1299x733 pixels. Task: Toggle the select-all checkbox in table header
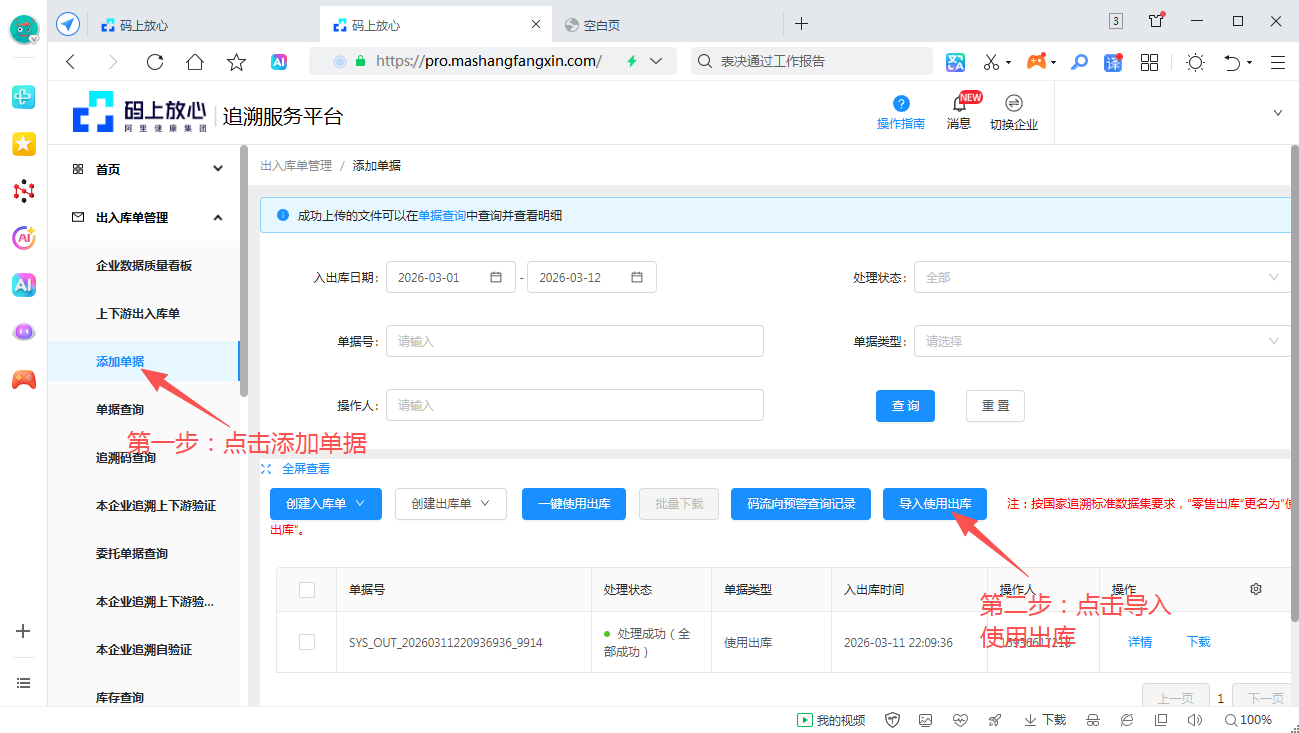[x=307, y=590]
